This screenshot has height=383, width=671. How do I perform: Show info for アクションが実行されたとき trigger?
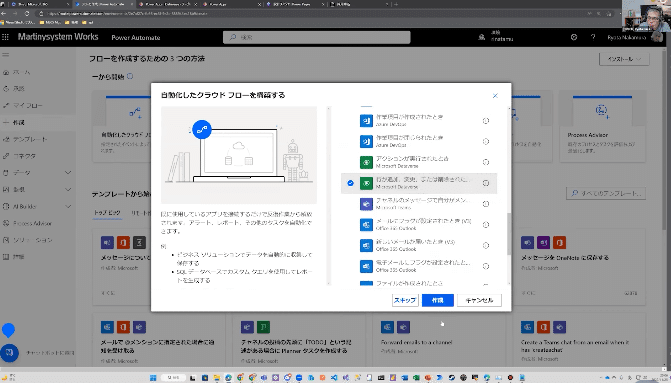(x=486, y=162)
